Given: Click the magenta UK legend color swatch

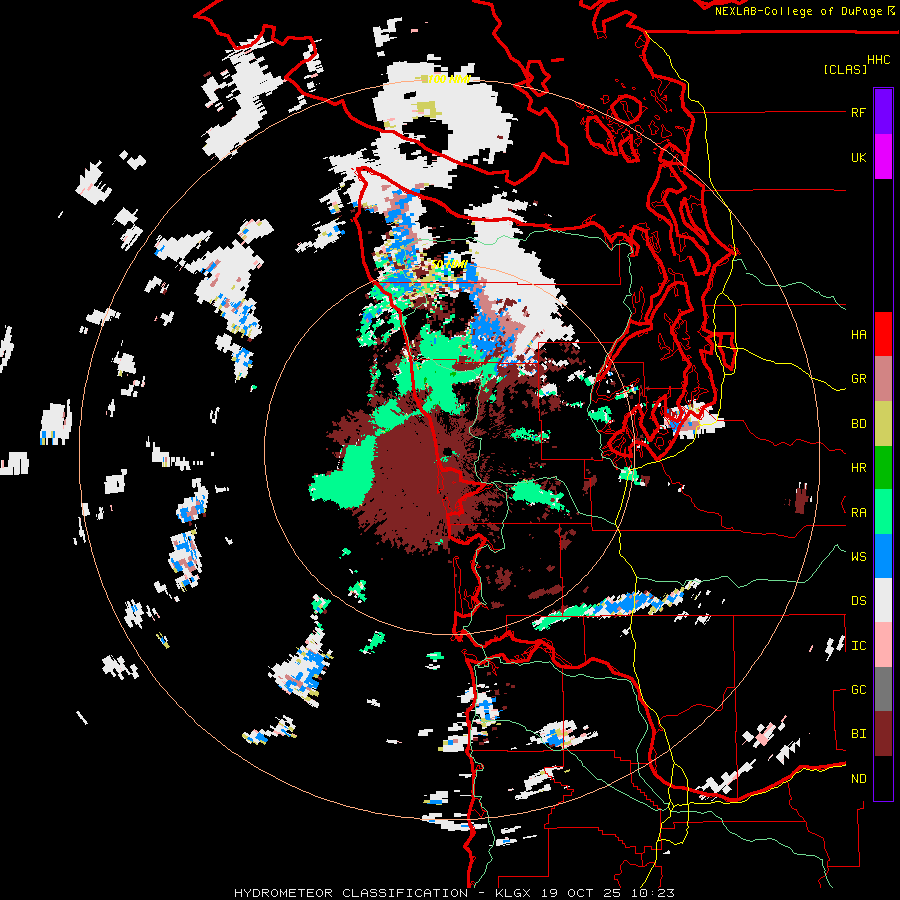Looking at the screenshot, I should point(883,157).
